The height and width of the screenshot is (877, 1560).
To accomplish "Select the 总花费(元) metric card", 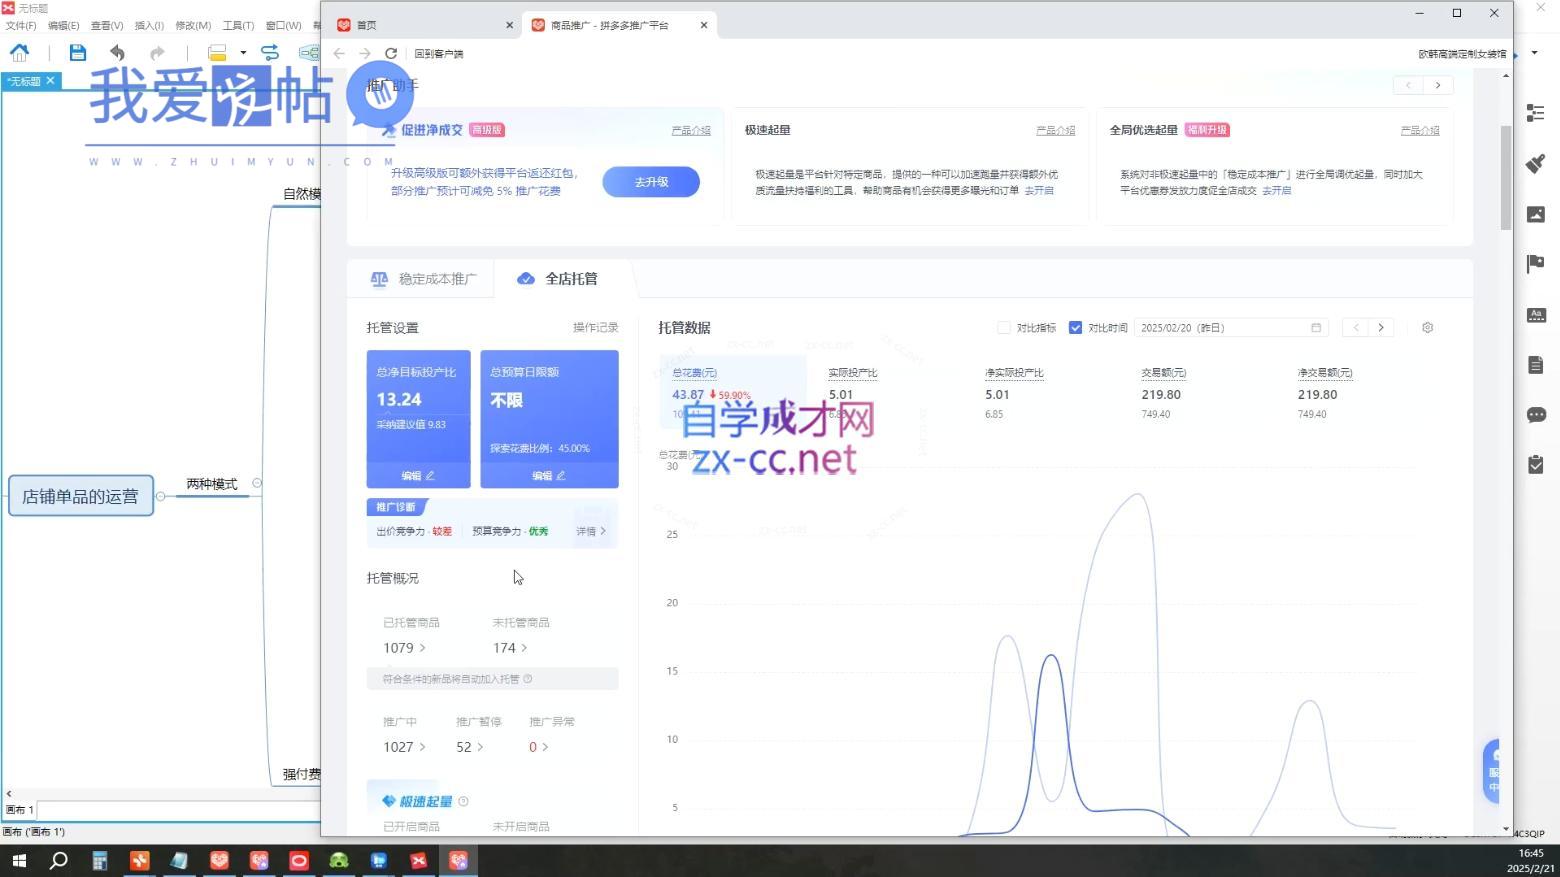I will click(733, 392).
